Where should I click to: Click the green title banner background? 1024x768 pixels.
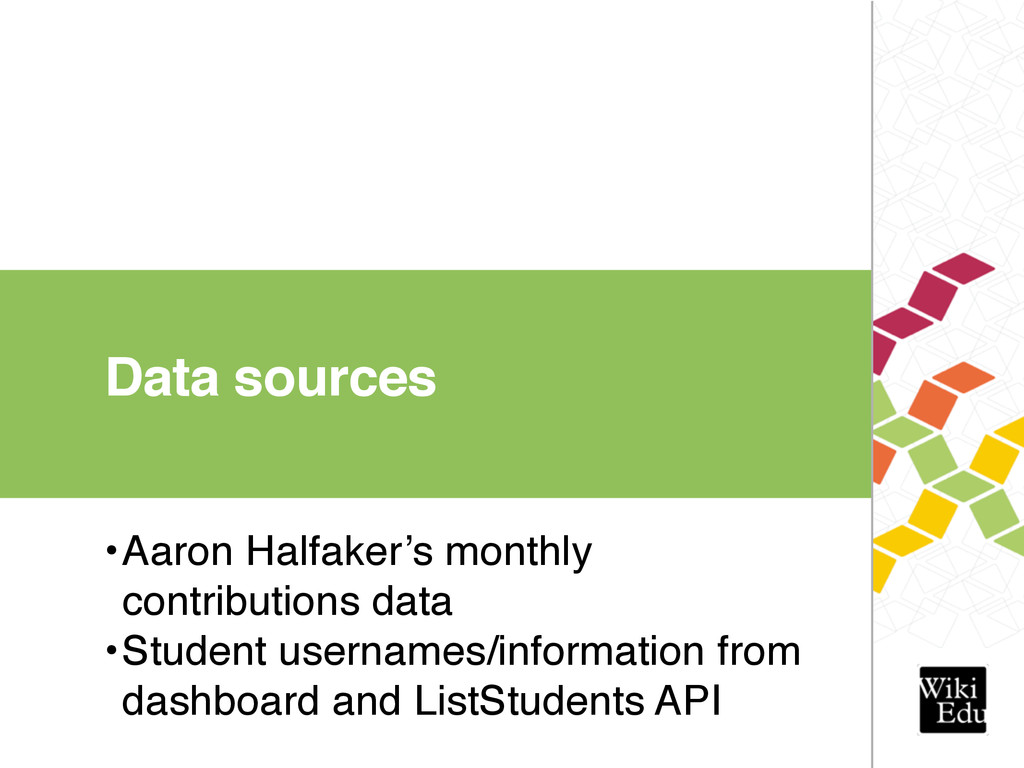point(436,384)
